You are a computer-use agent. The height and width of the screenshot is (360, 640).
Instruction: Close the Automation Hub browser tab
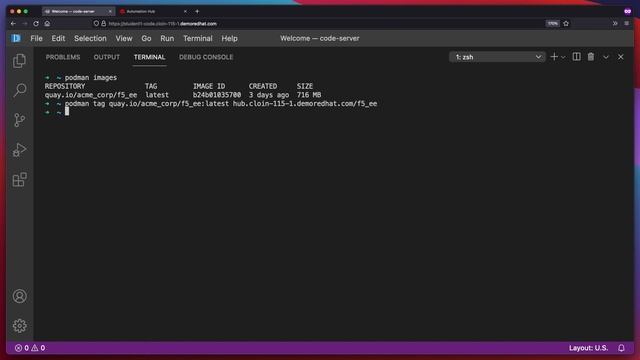pos(185,11)
